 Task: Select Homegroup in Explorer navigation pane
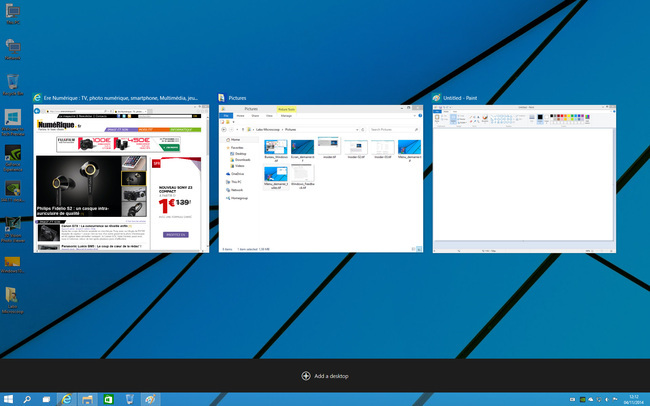pyautogui.click(x=239, y=198)
